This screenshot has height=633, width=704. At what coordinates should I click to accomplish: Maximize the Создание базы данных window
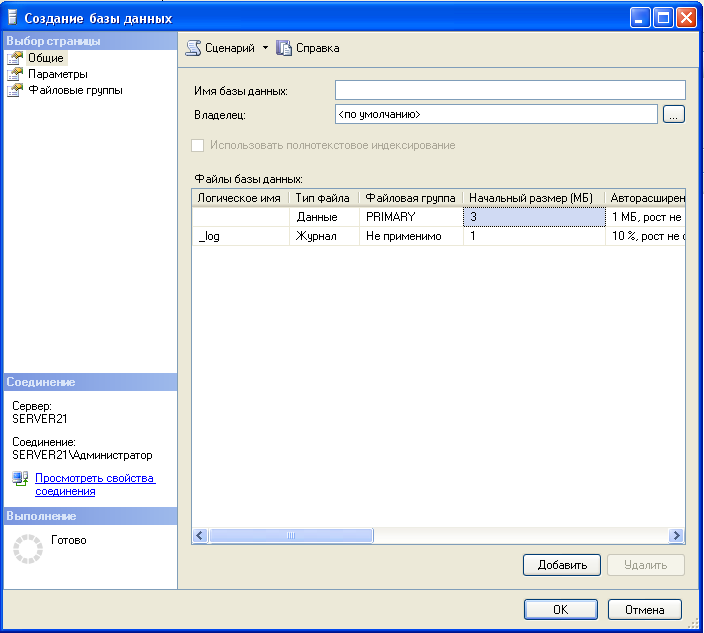click(x=663, y=18)
